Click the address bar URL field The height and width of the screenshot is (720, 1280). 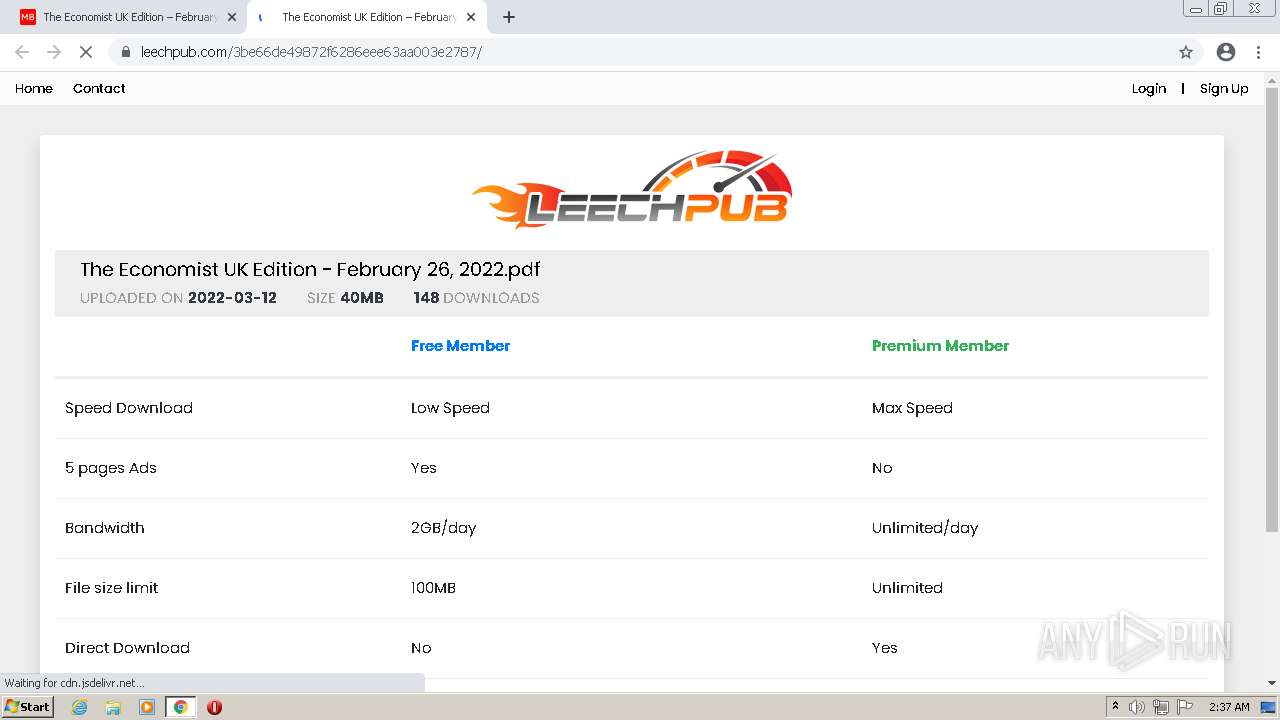[x=640, y=52]
